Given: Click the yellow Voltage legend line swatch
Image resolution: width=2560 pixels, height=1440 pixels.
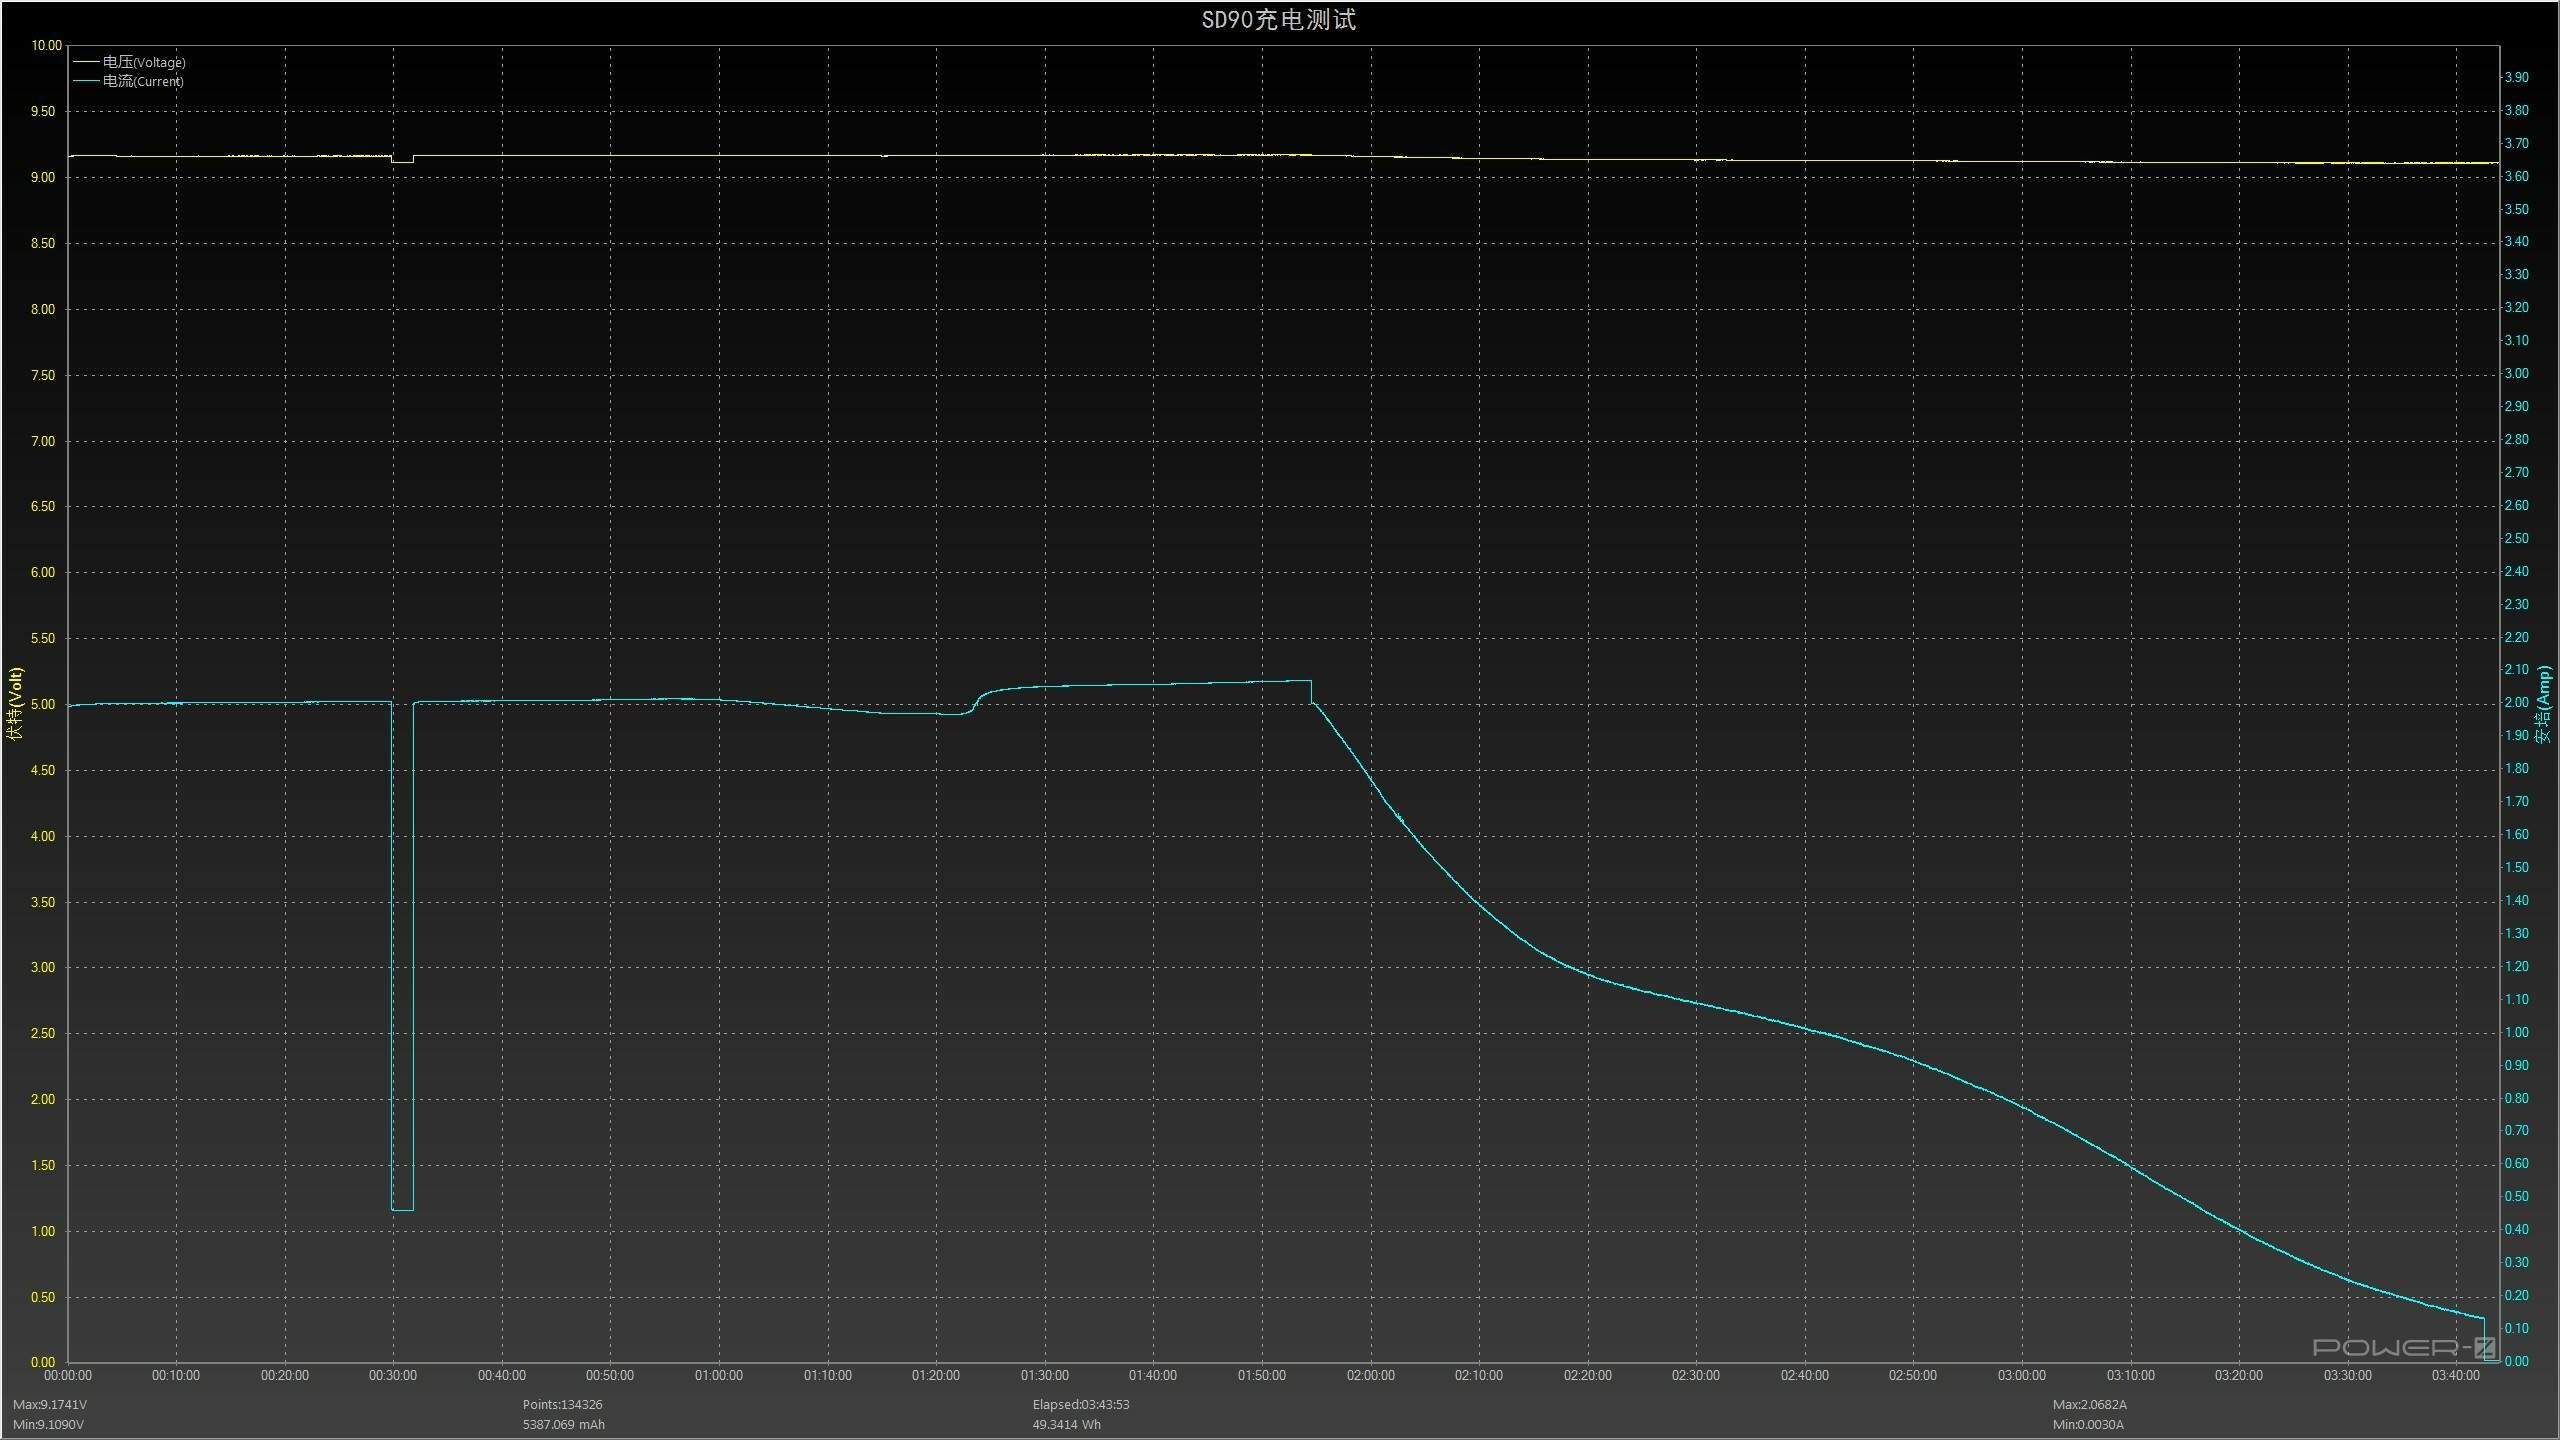Looking at the screenshot, I should point(87,62).
